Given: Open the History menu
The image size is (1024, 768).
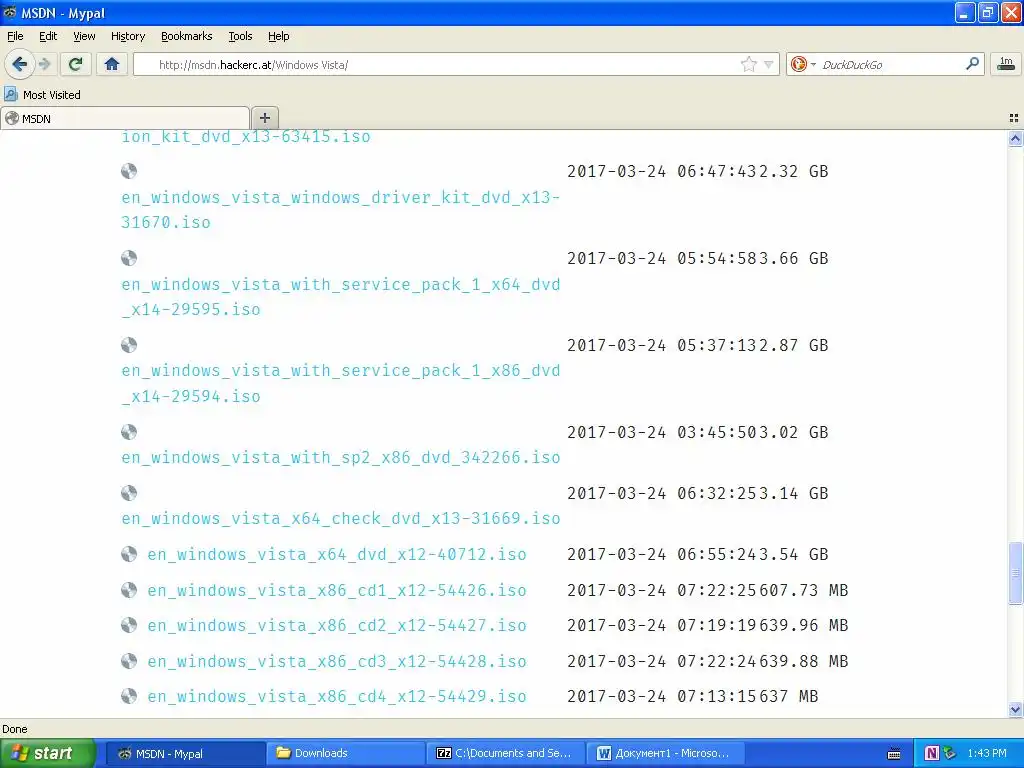Looking at the screenshot, I should point(127,36).
